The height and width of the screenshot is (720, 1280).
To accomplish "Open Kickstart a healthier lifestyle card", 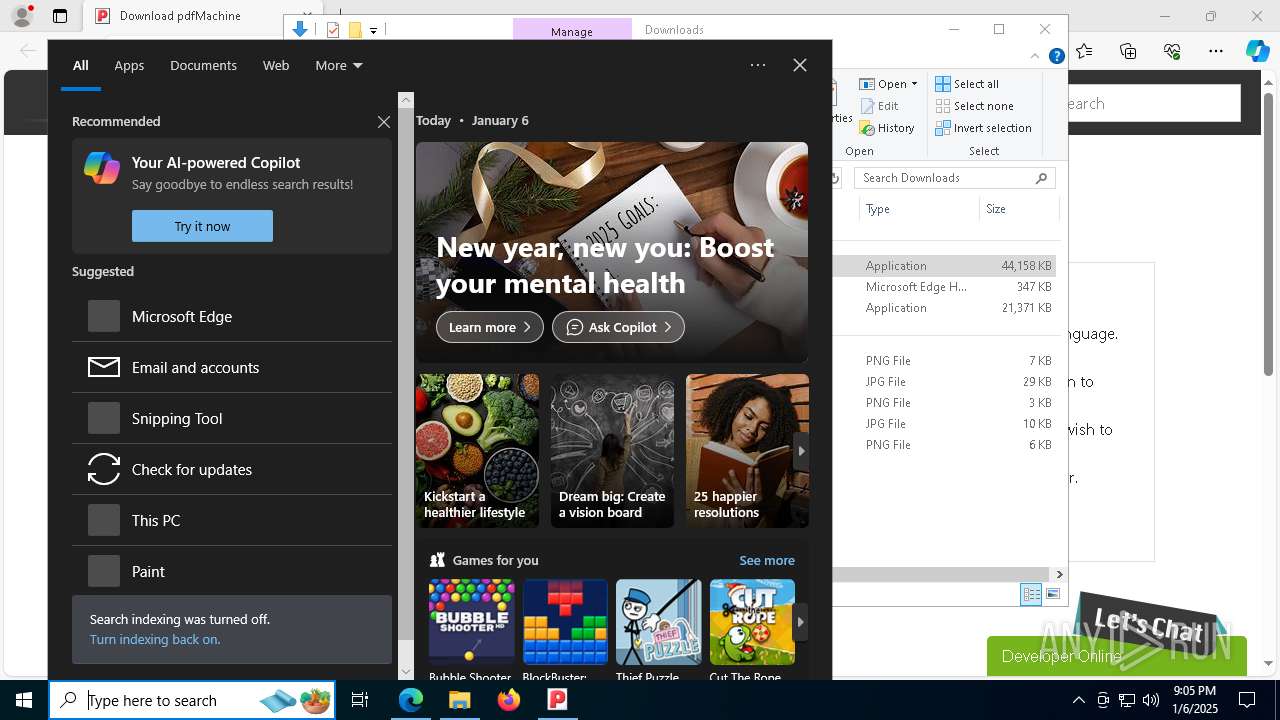I will [478, 451].
